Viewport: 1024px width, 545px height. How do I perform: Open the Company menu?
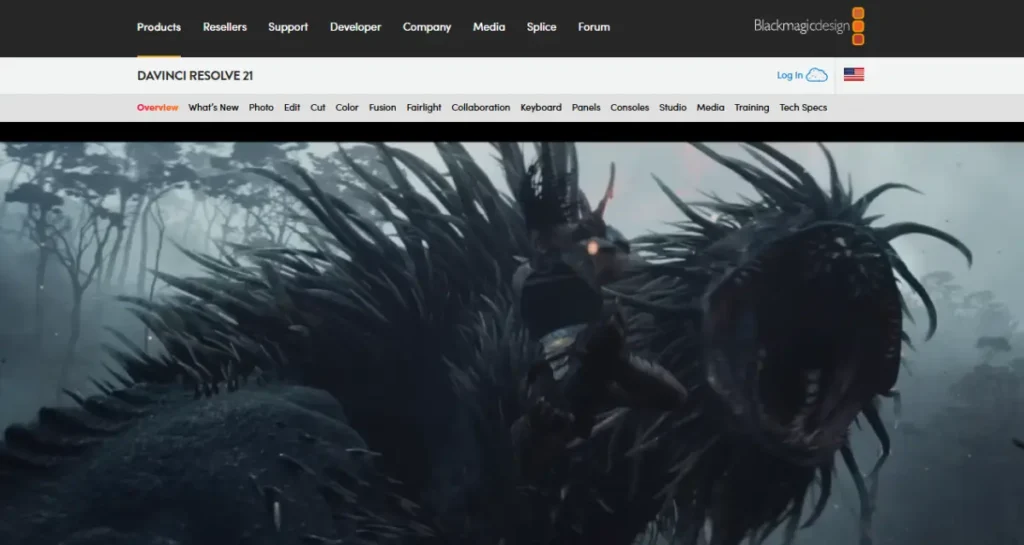coord(427,27)
